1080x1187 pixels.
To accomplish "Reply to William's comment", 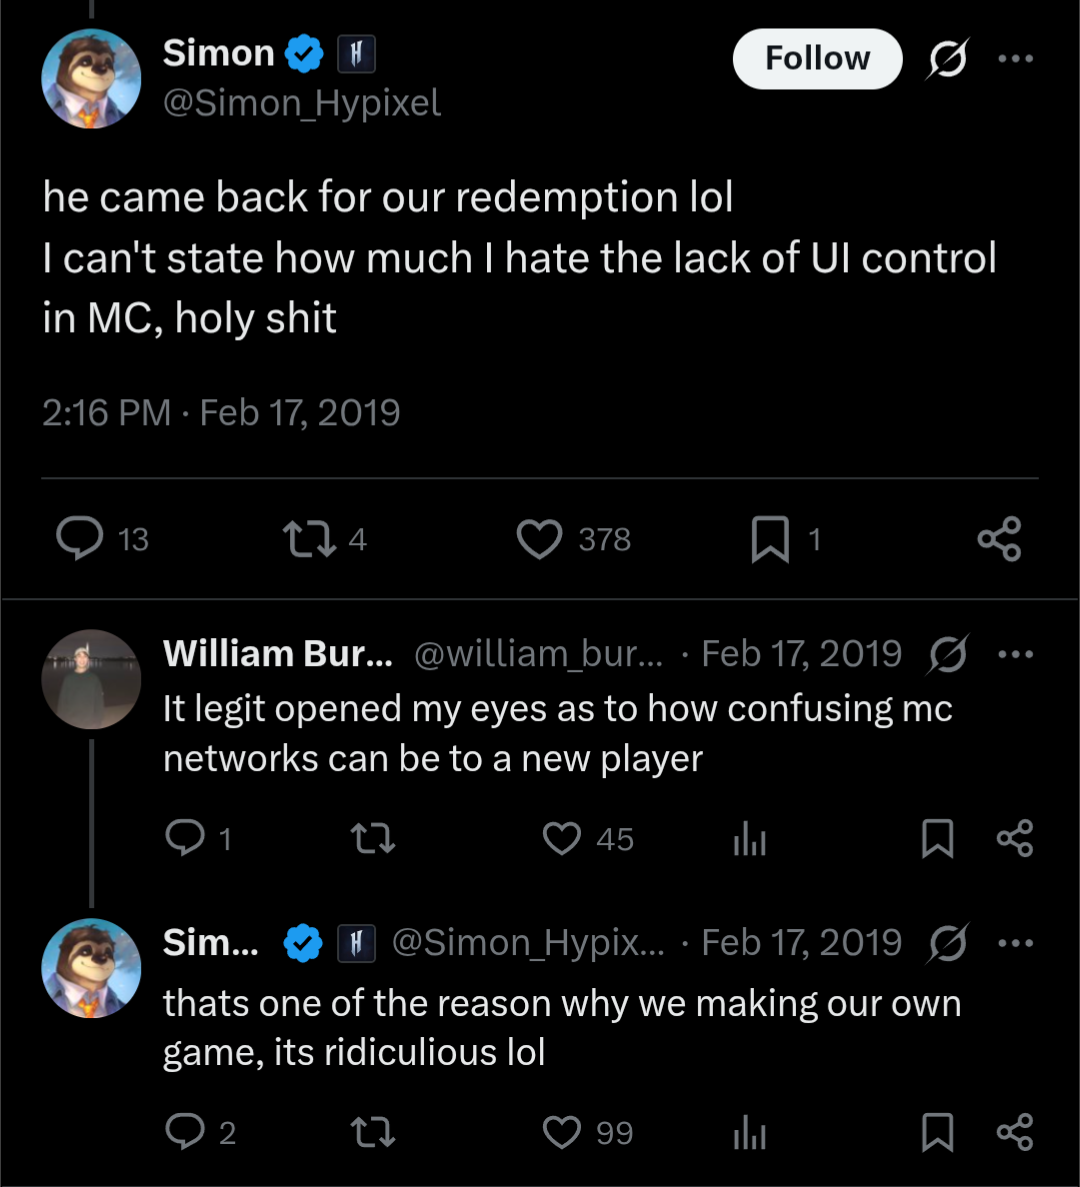I will pyautogui.click(x=185, y=839).
